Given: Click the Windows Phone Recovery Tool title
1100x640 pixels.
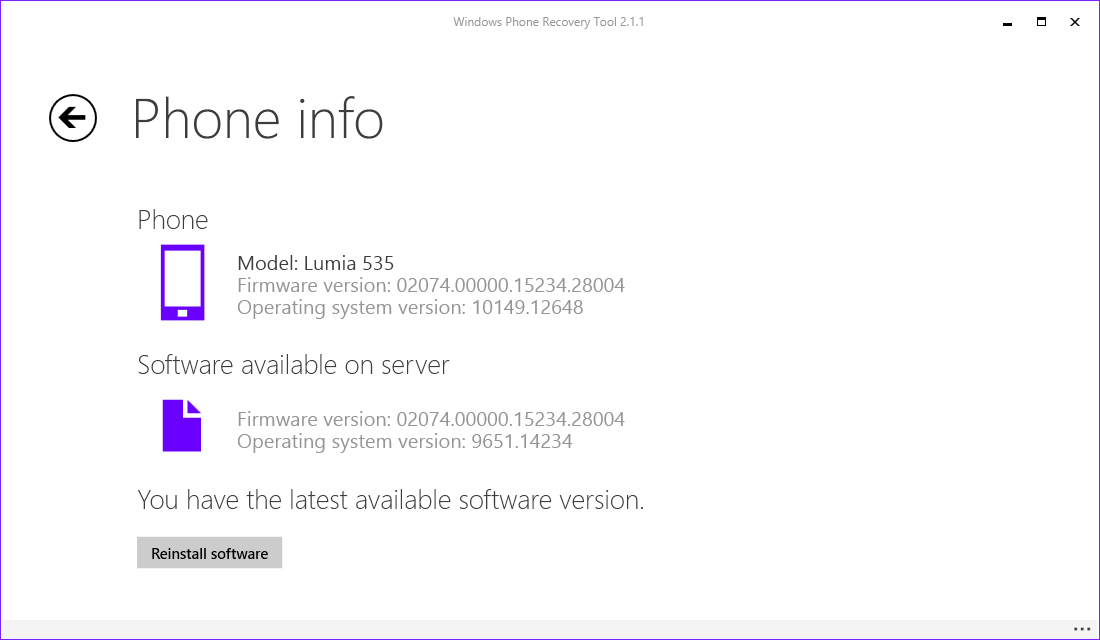Looking at the screenshot, I should 548,21.
